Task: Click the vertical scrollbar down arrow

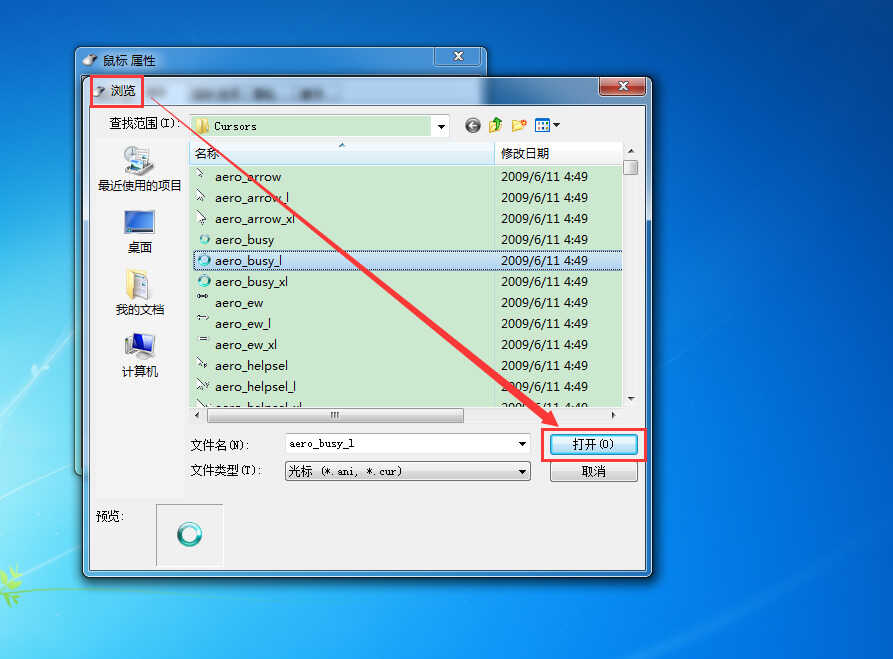Action: click(x=630, y=399)
